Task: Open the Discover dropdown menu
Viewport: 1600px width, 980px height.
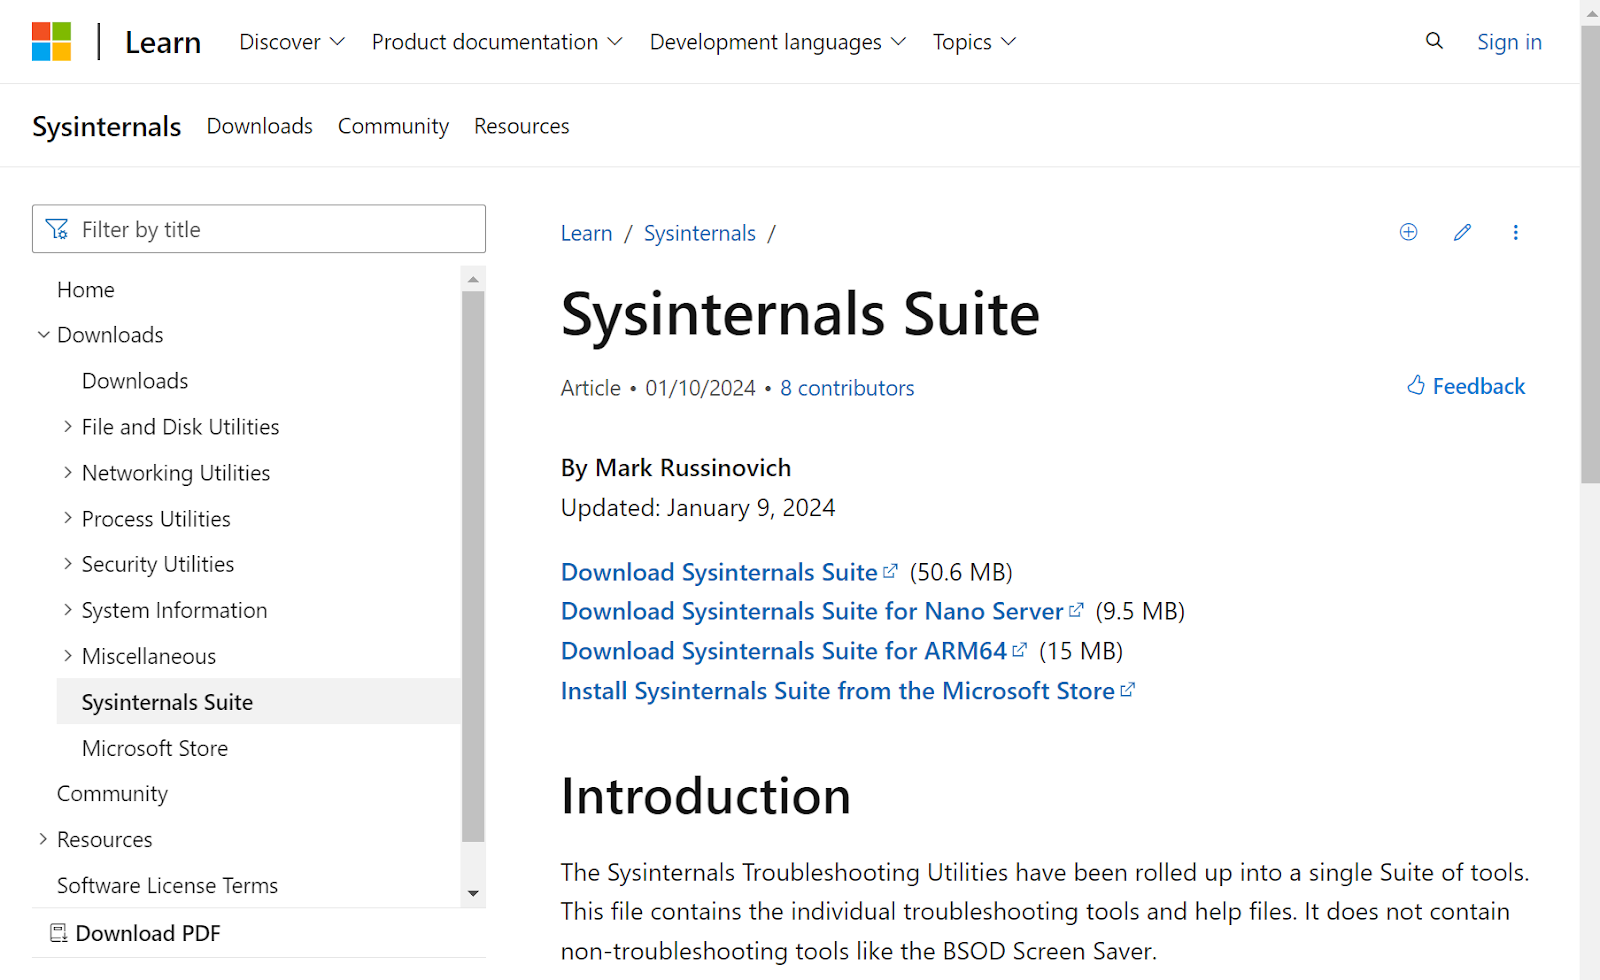Action: 292,42
